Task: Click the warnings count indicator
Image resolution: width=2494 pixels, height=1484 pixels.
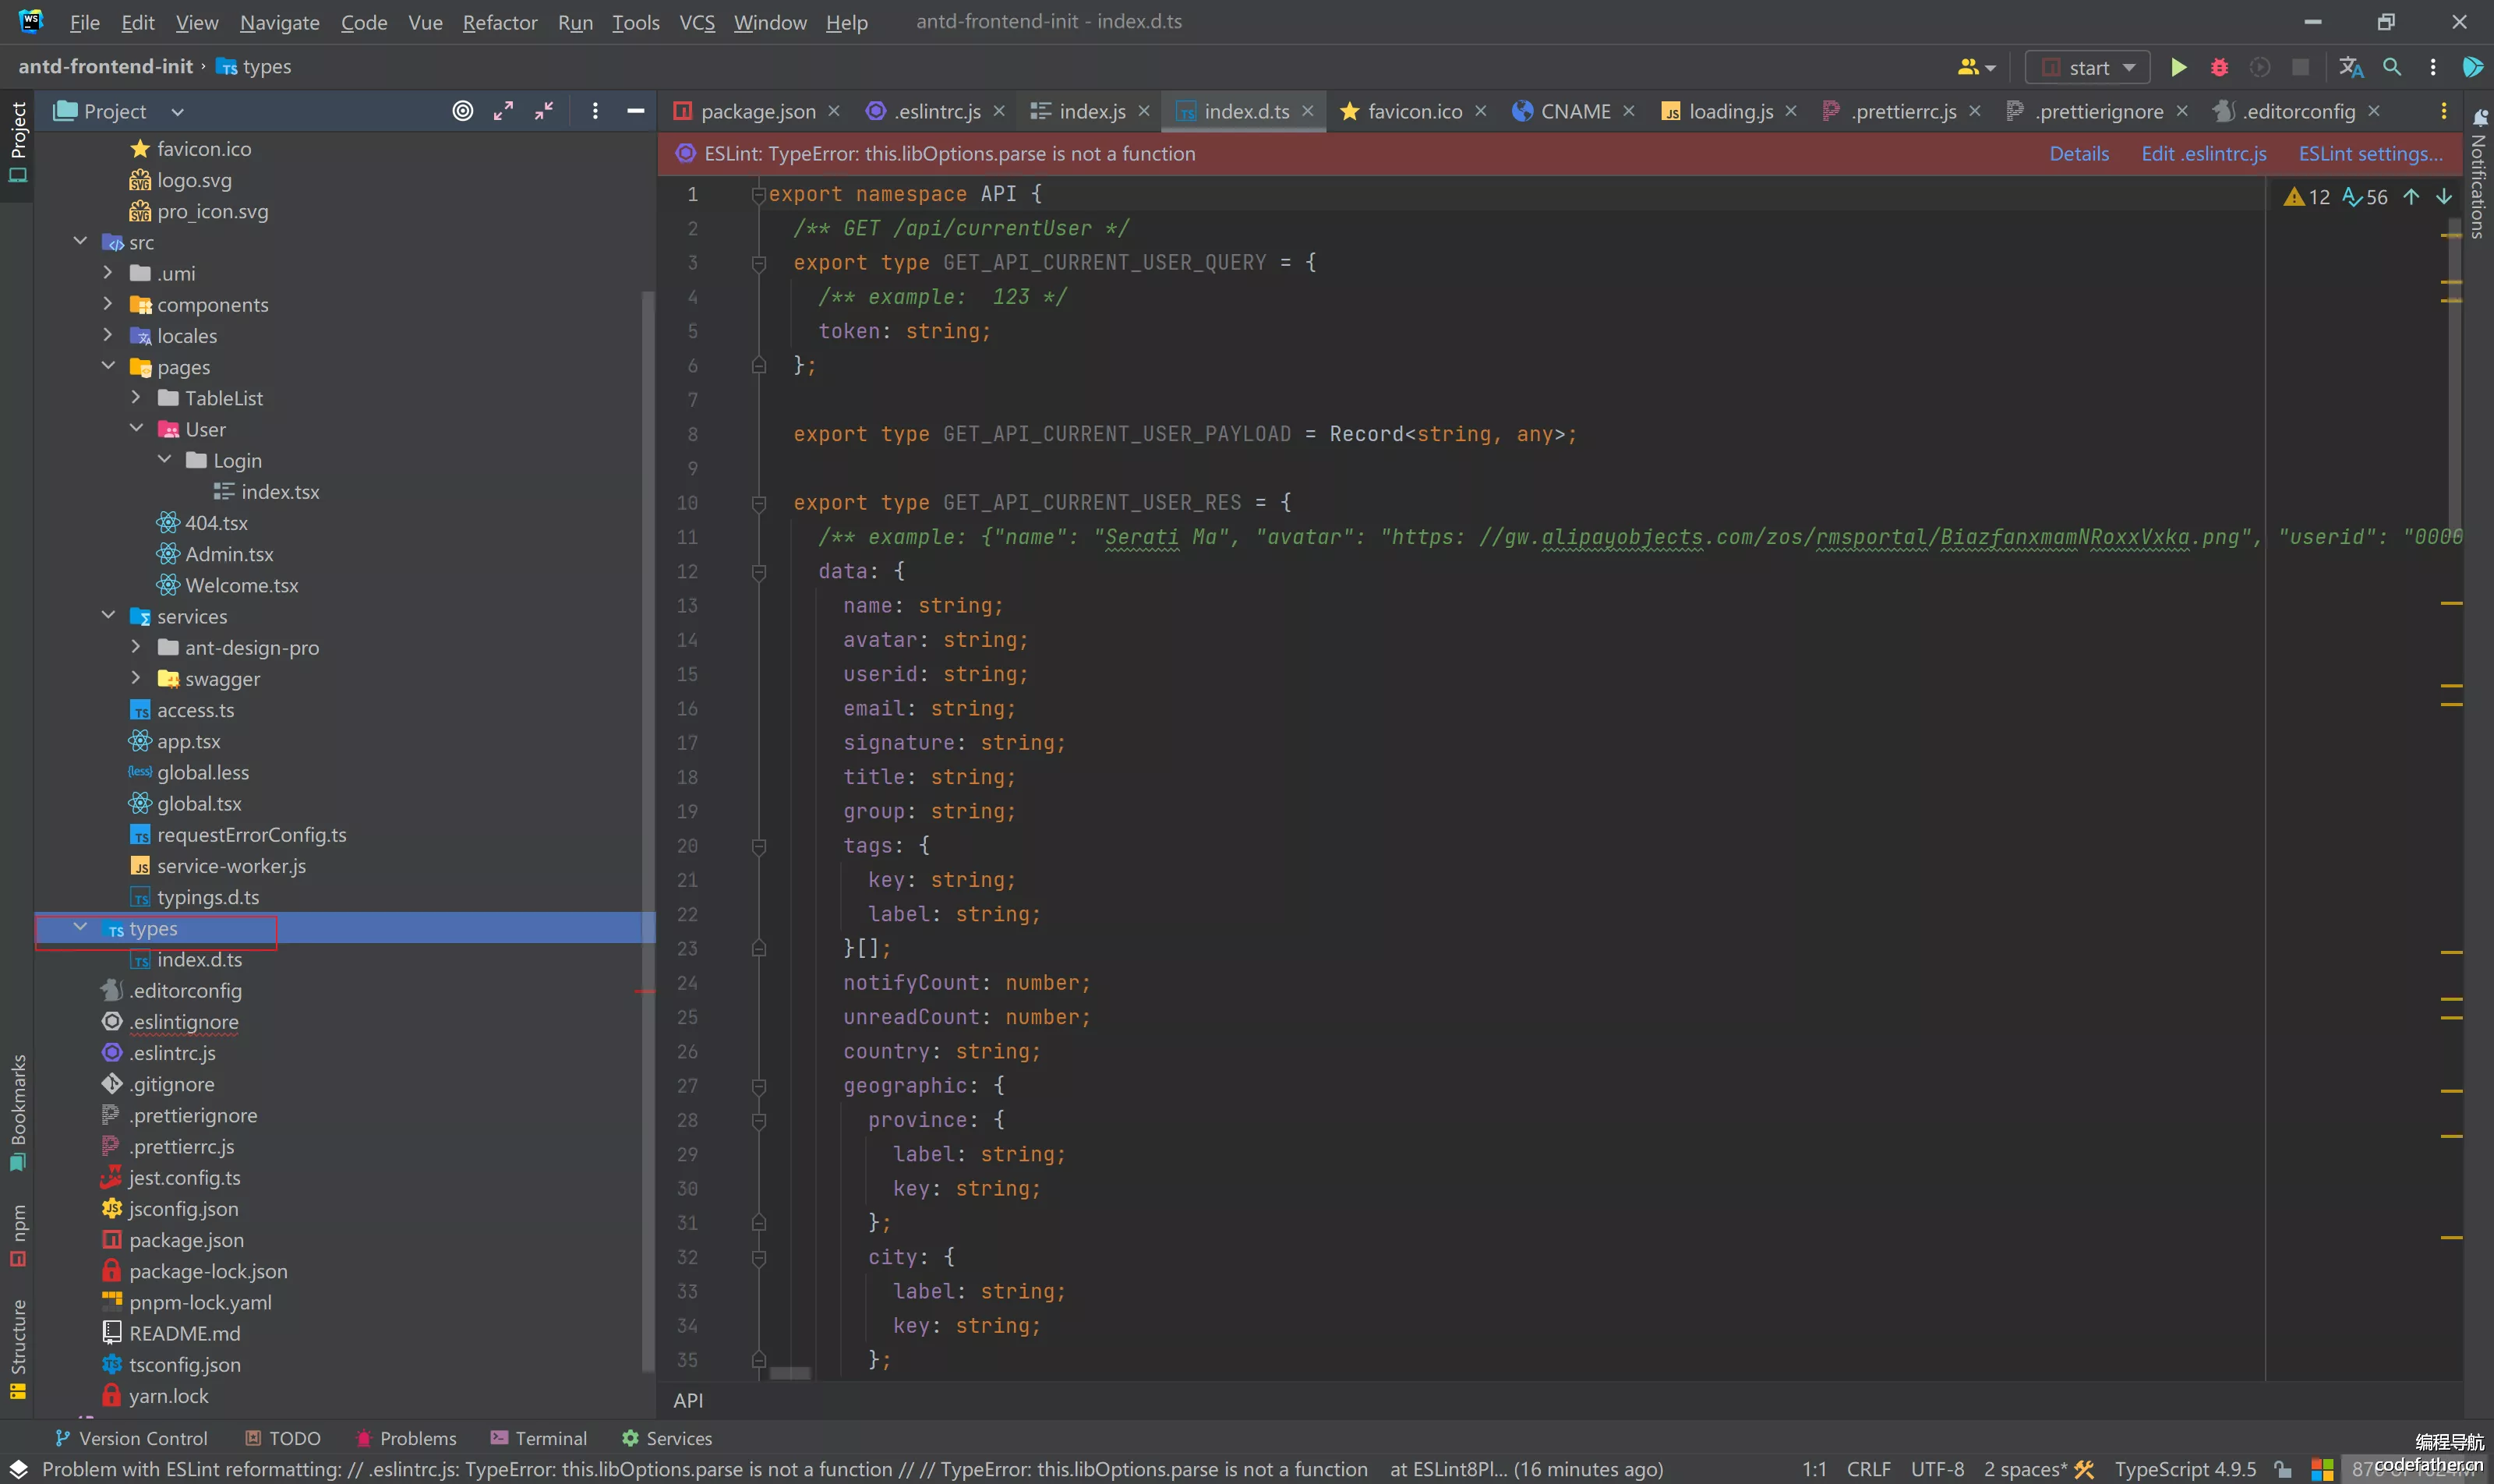Action: tap(2307, 197)
